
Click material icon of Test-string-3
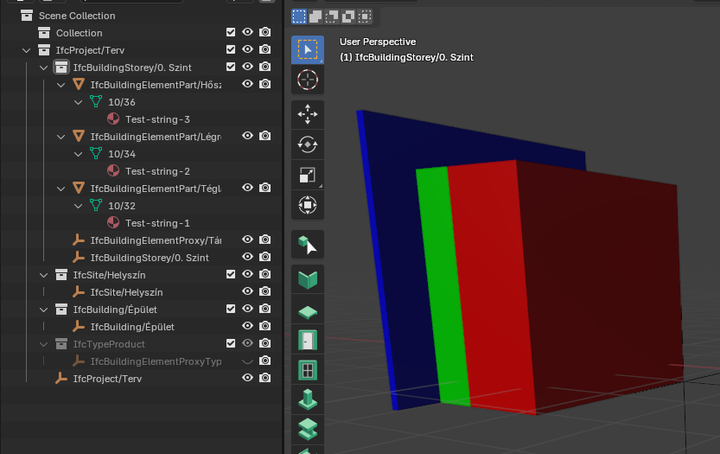(x=113, y=119)
